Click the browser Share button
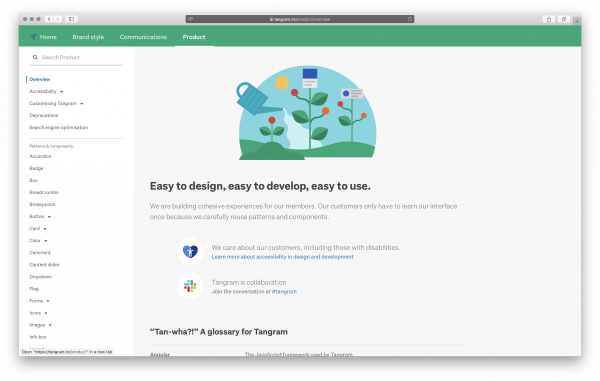600x381 pixels. (x=549, y=19)
